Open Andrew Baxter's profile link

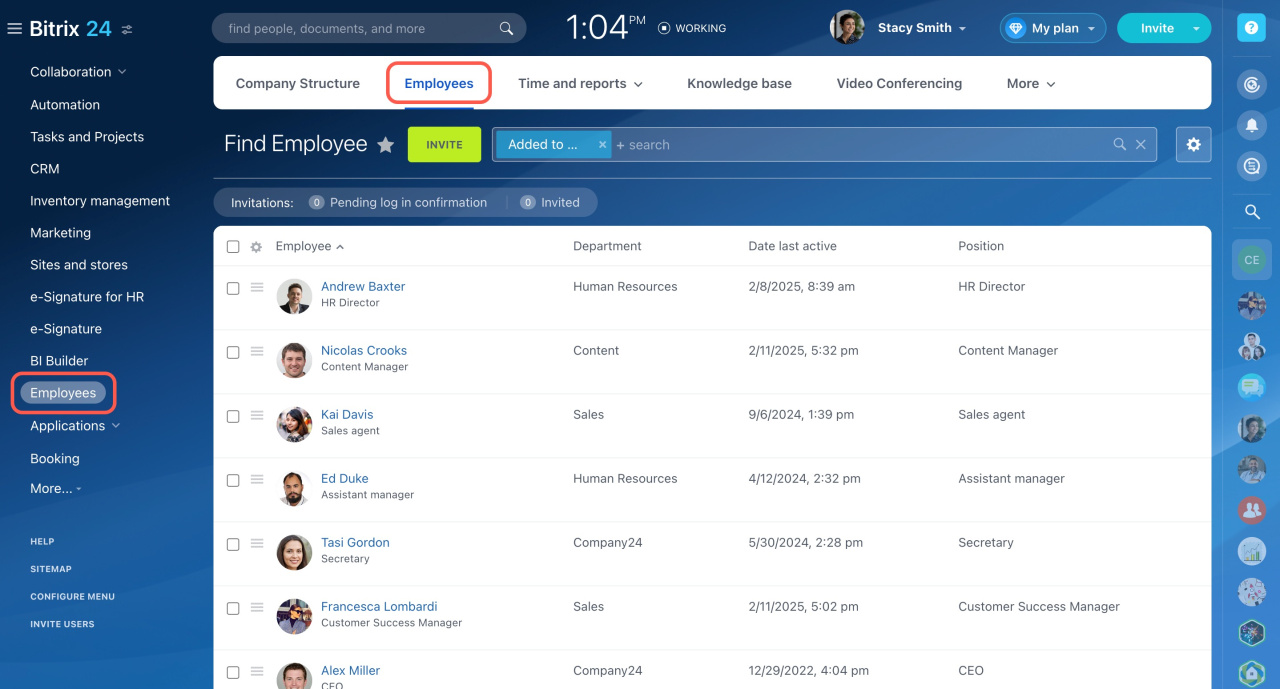point(363,286)
